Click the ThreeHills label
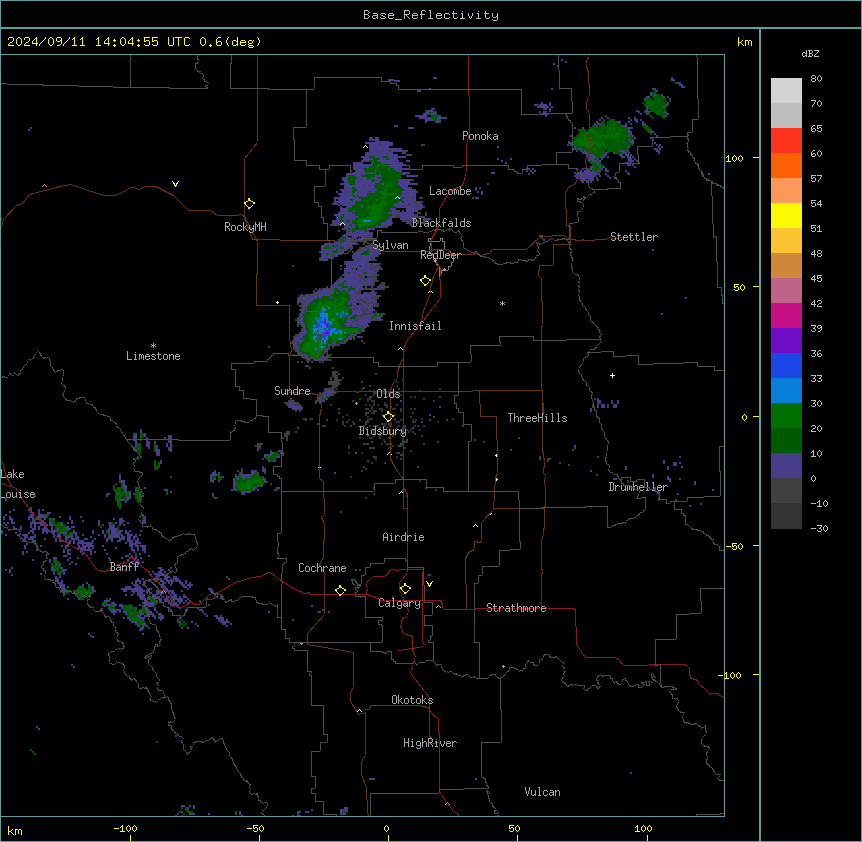This screenshot has height=842, width=862. (537, 418)
